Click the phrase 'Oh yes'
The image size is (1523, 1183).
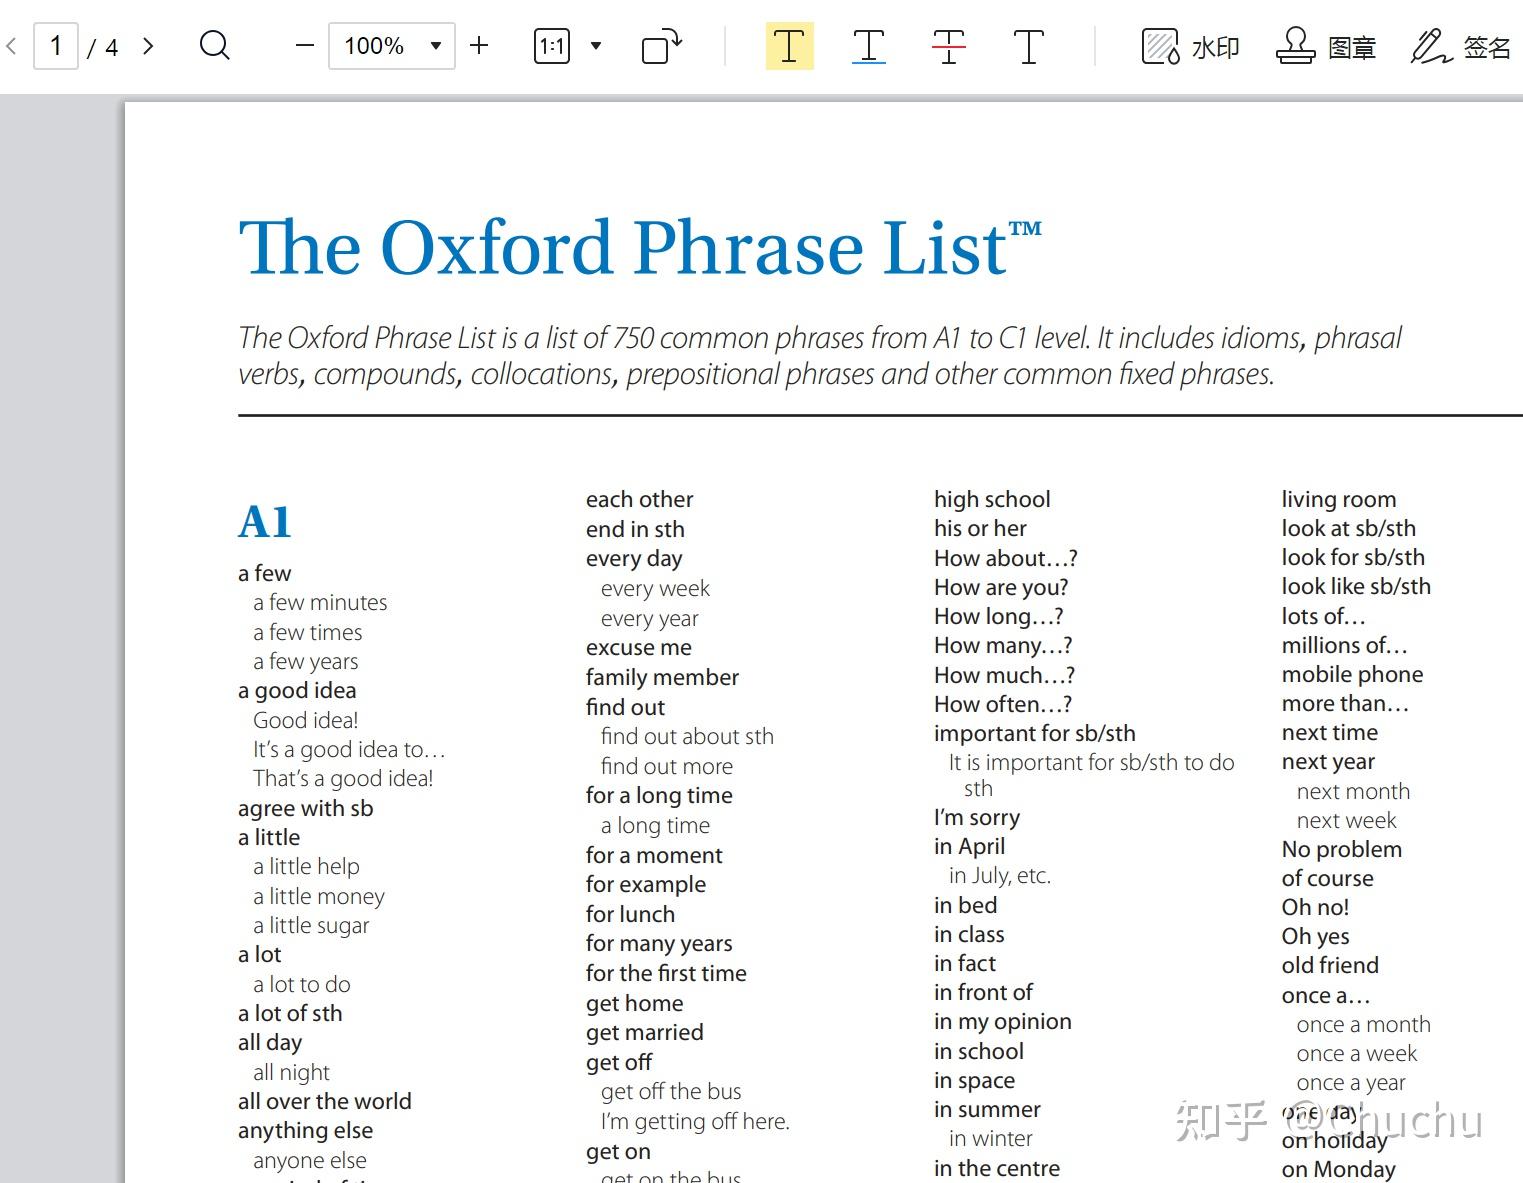[x=1315, y=937]
